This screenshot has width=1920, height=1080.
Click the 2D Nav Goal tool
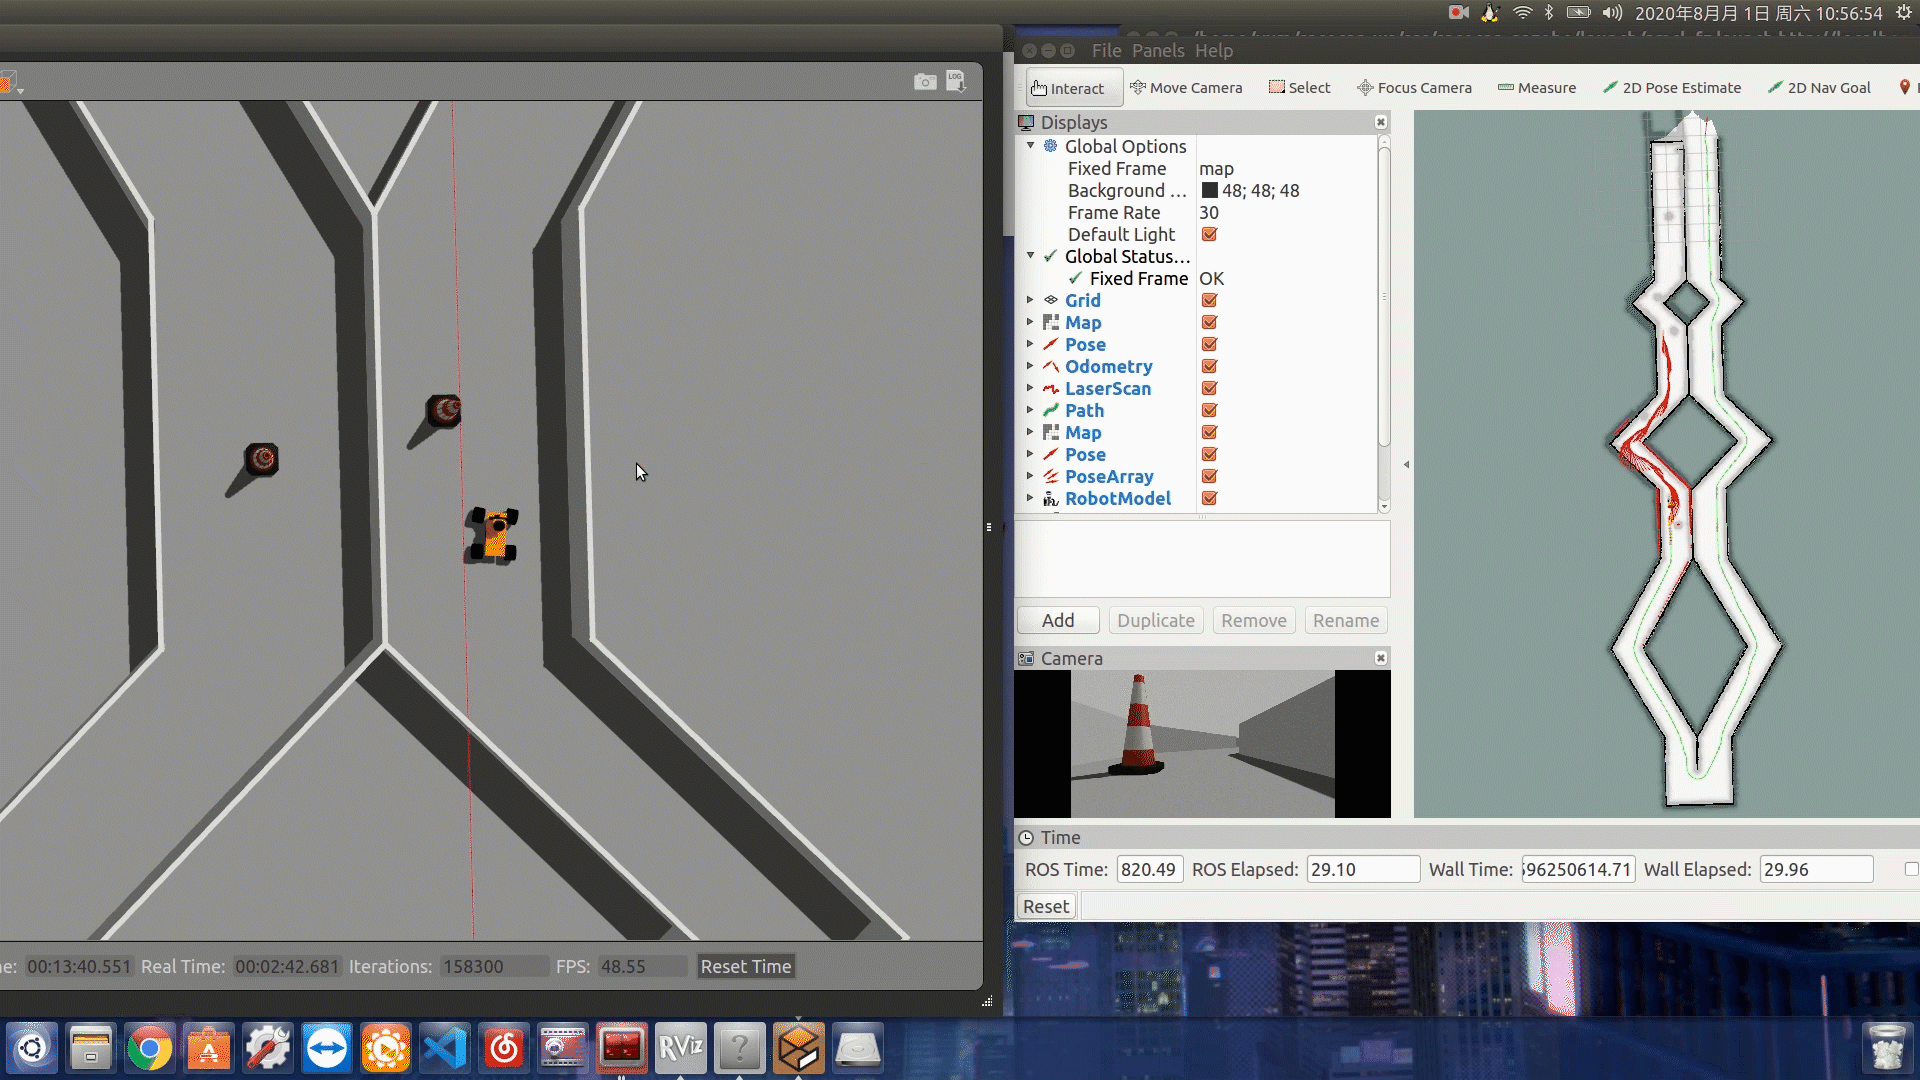tap(1819, 88)
